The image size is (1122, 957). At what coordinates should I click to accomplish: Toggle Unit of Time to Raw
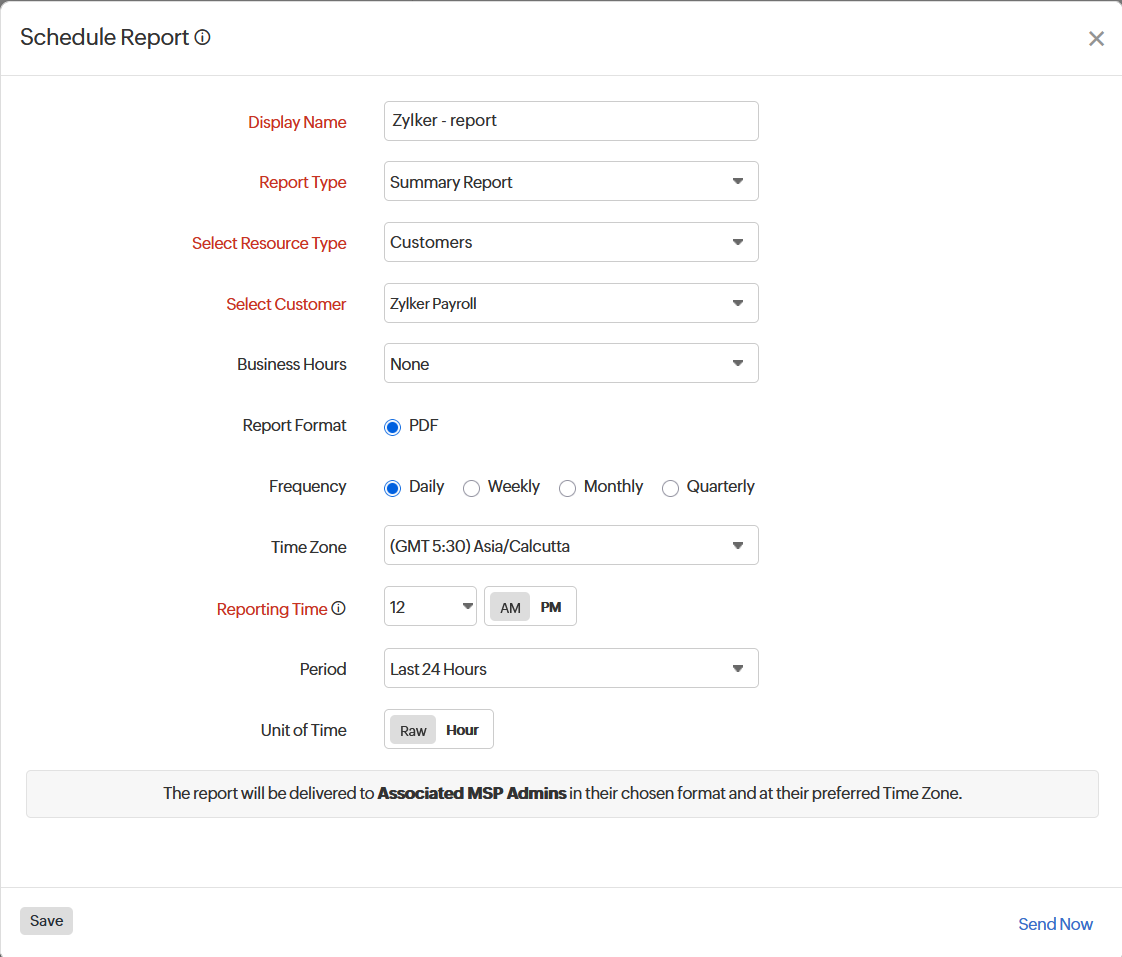[413, 730]
